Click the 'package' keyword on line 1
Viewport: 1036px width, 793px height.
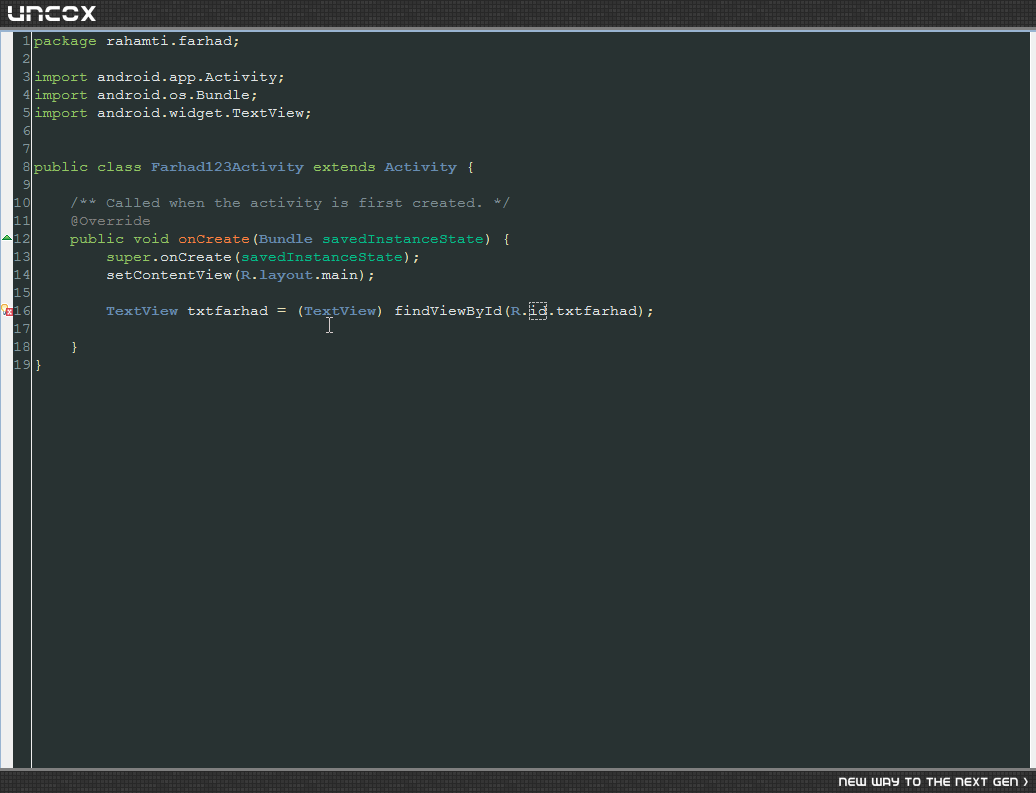pos(65,41)
